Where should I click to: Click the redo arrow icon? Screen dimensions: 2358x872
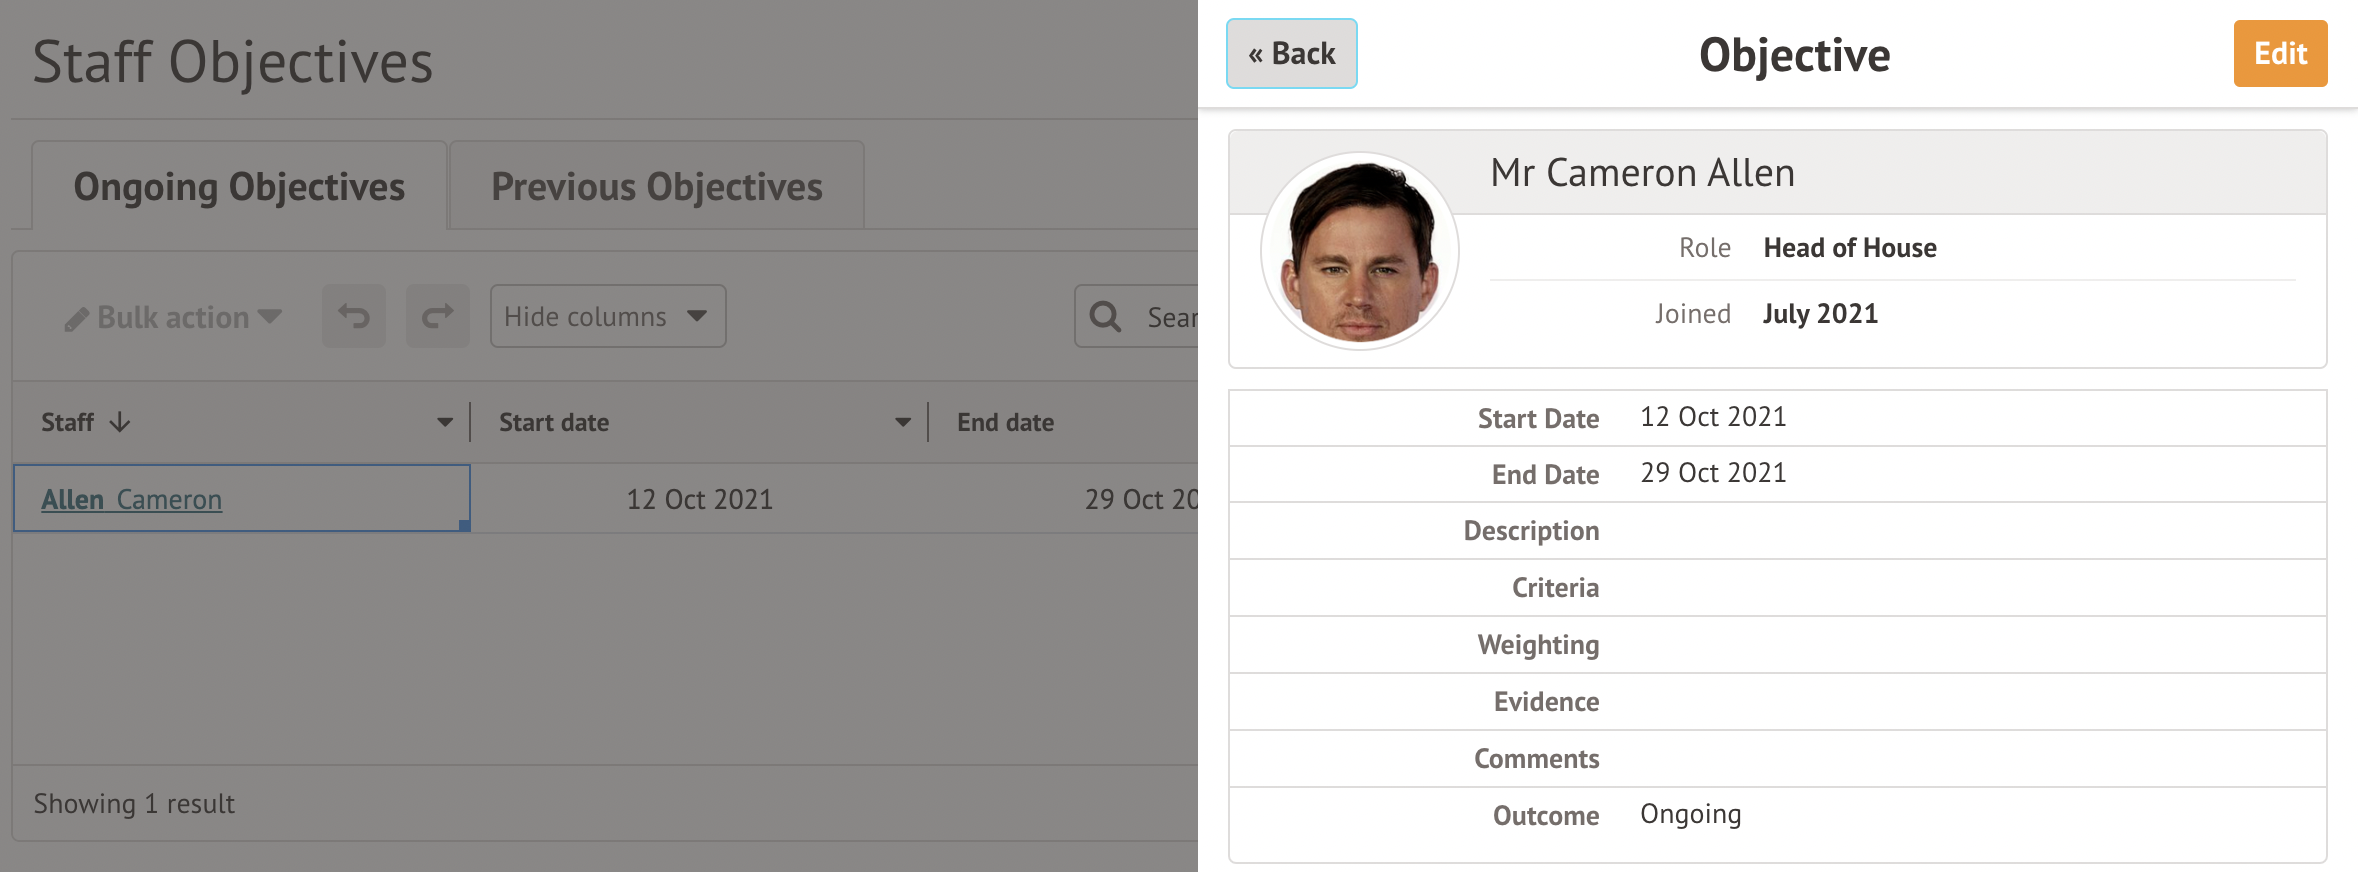point(437,317)
